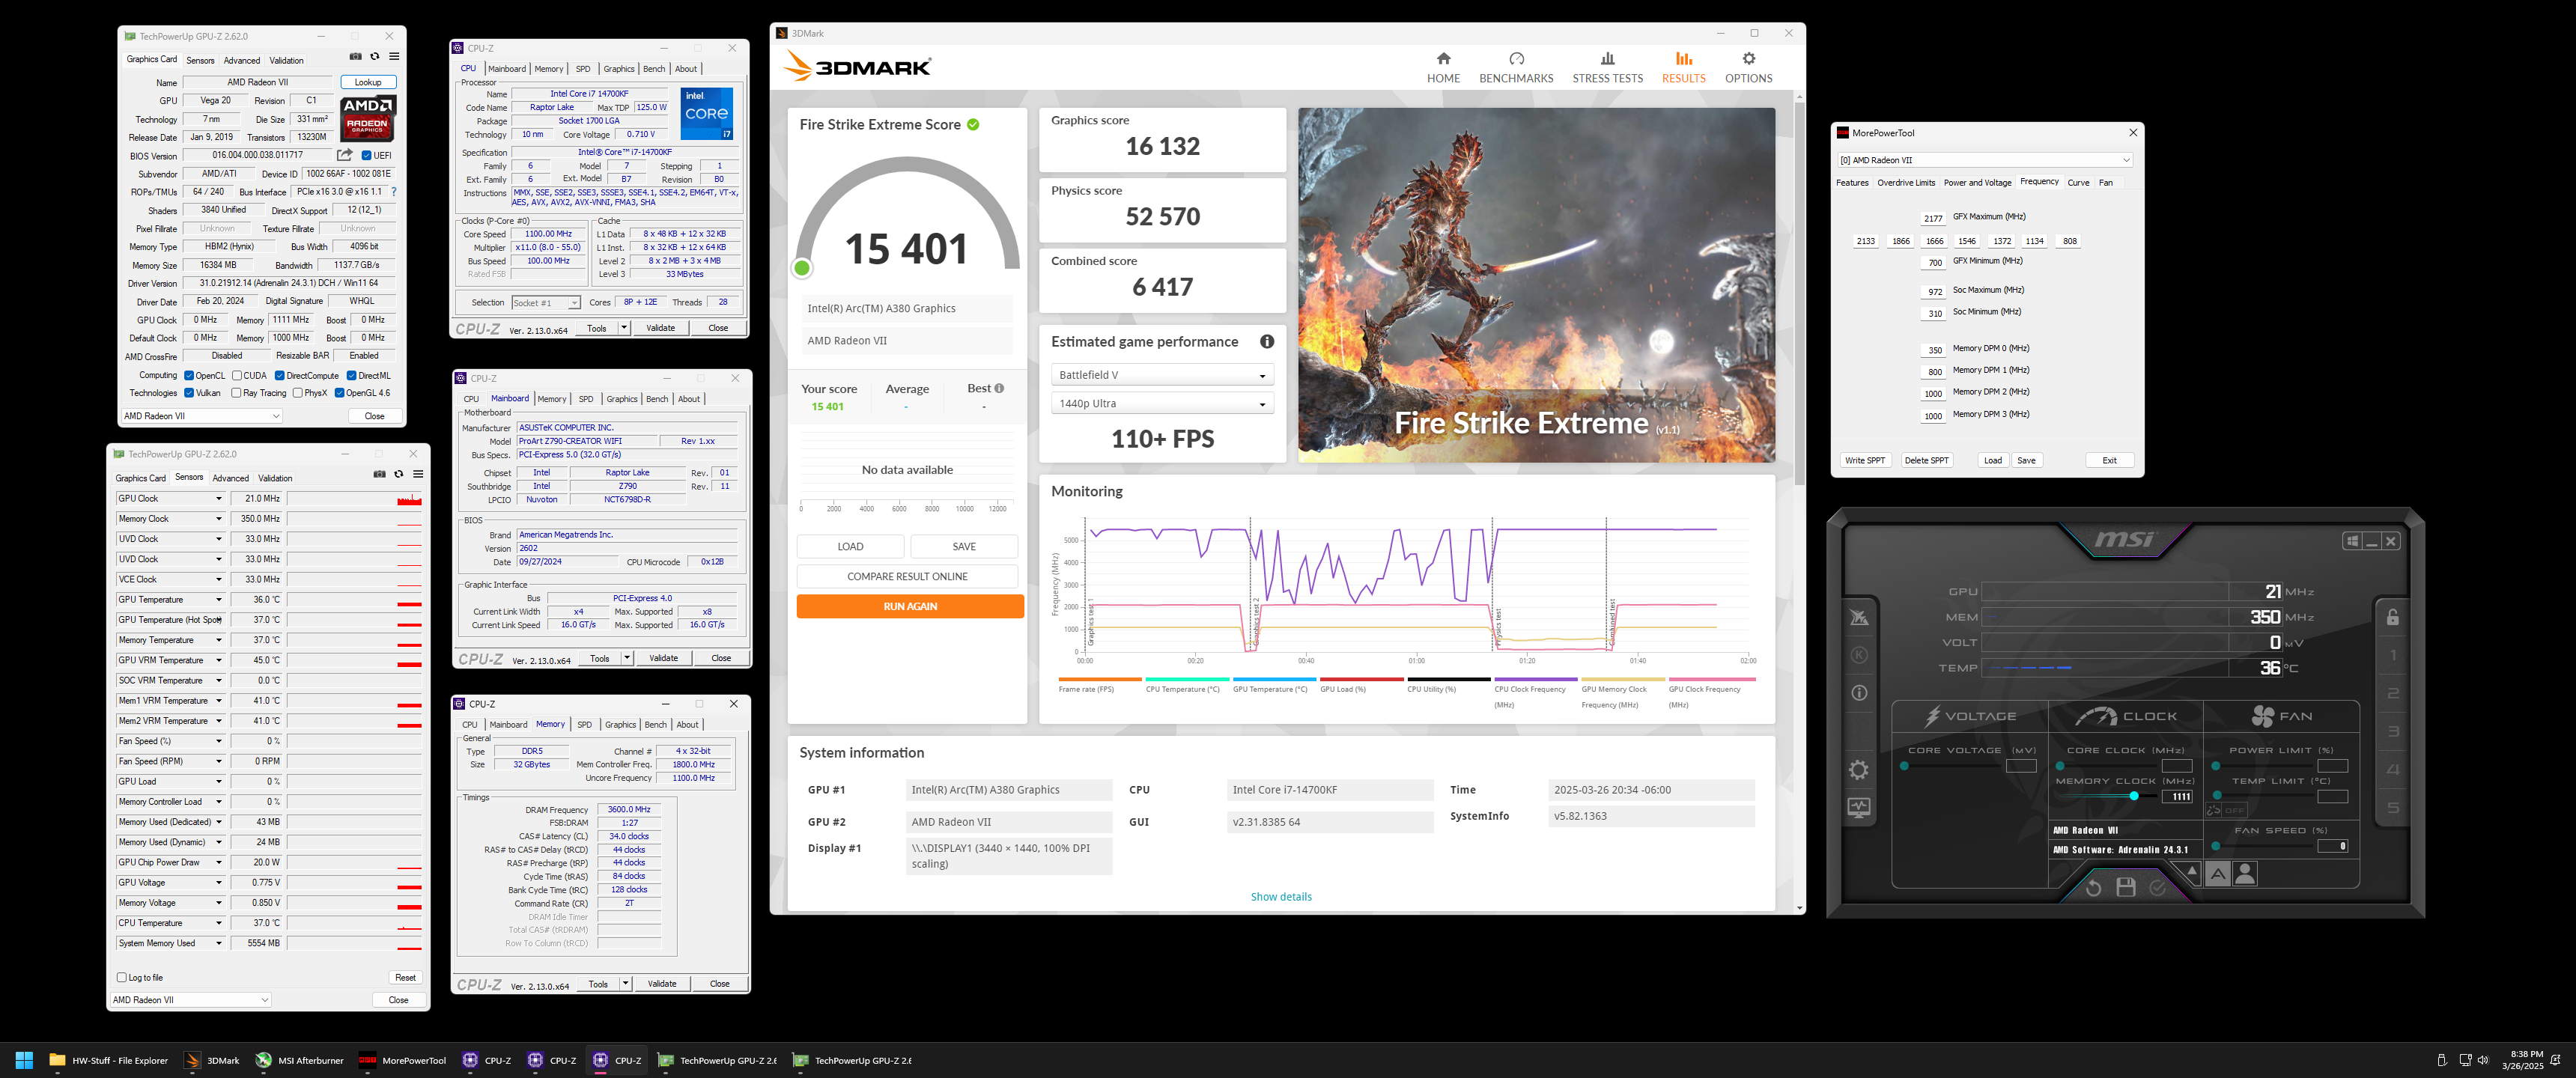Open the CPU-Z Socket #1 selection dropdown
Screen dimensions: 2576x1078
coord(546,302)
